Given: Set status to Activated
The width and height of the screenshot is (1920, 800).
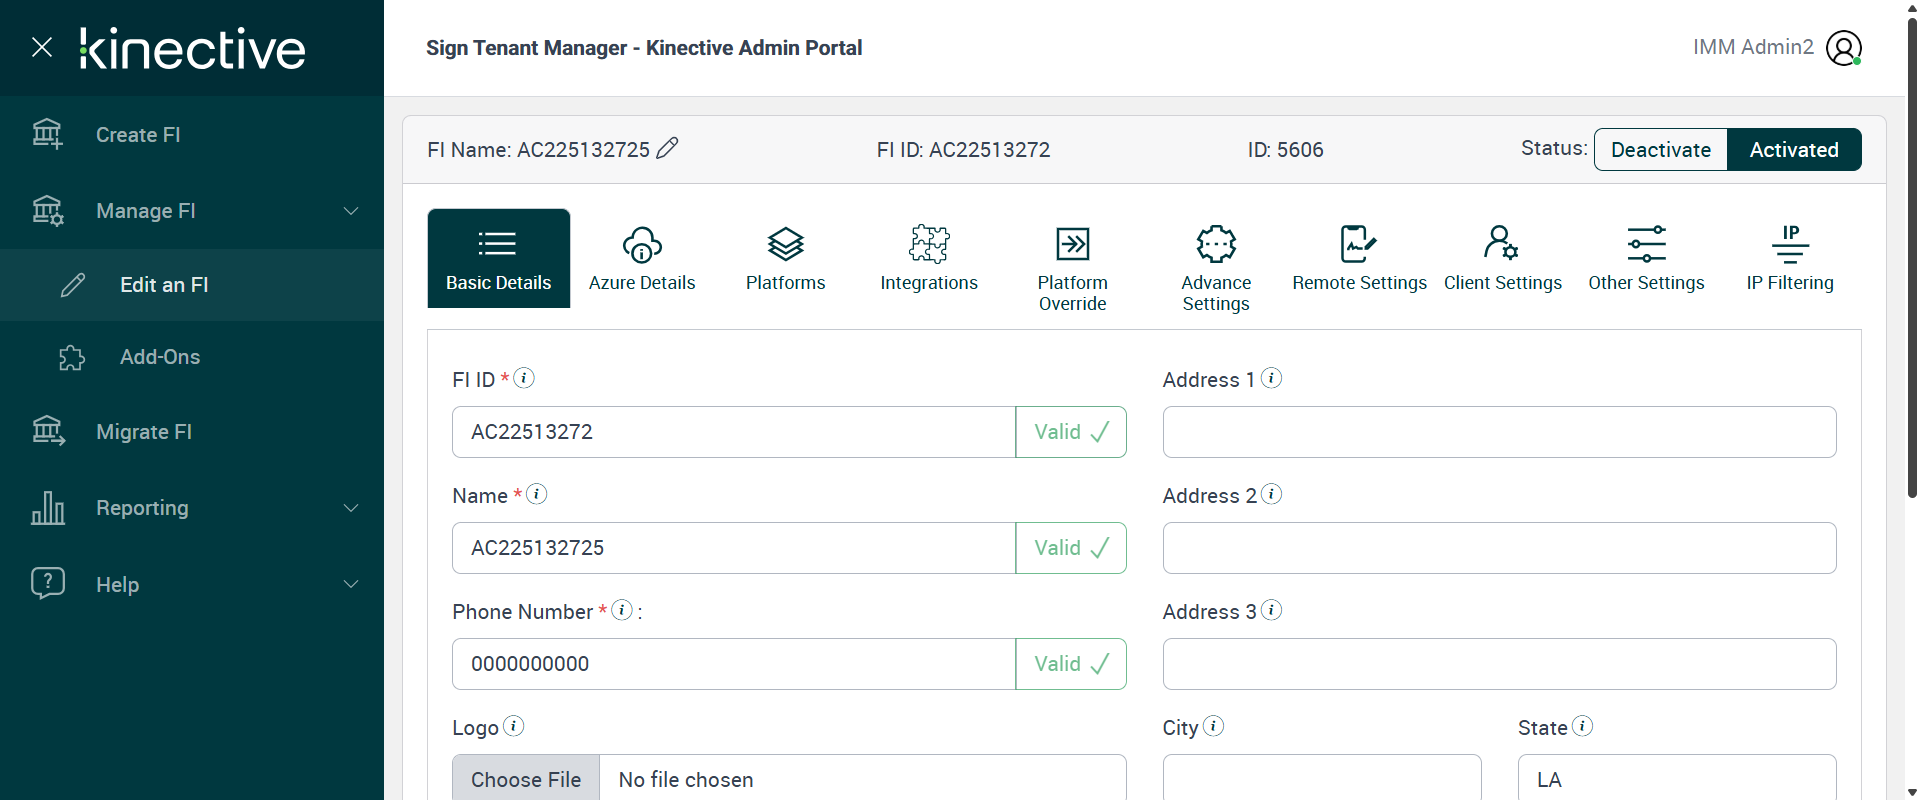Looking at the screenshot, I should (x=1794, y=150).
